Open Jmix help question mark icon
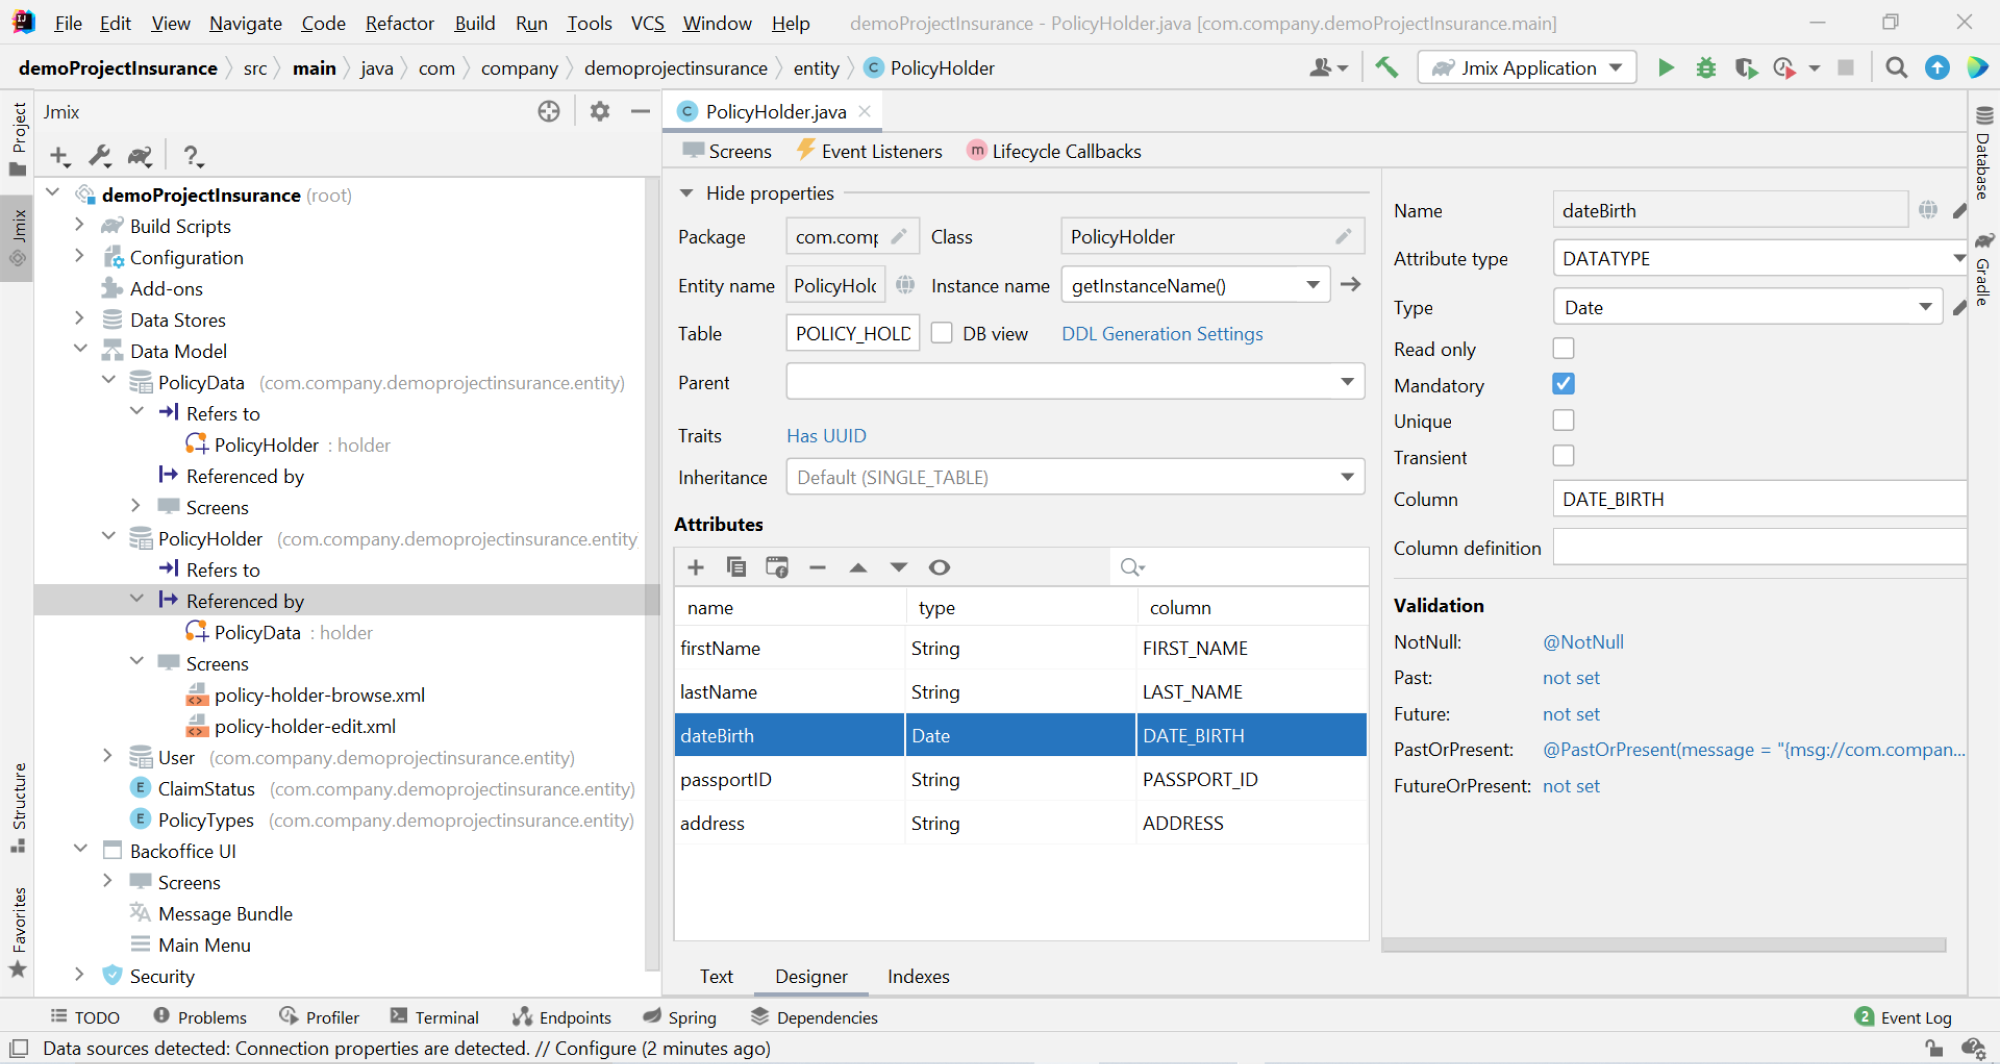This screenshot has width=2000, height=1064. (192, 156)
